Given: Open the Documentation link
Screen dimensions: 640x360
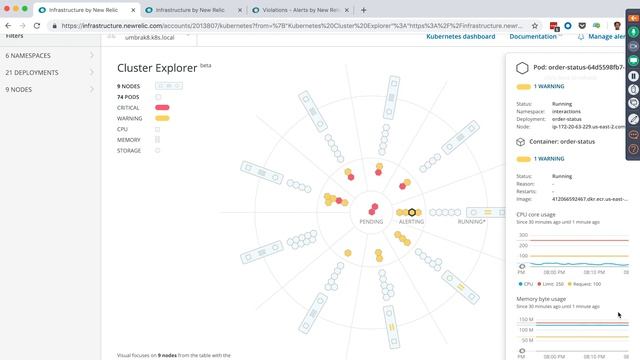Looking at the screenshot, I should (x=533, y=36).
